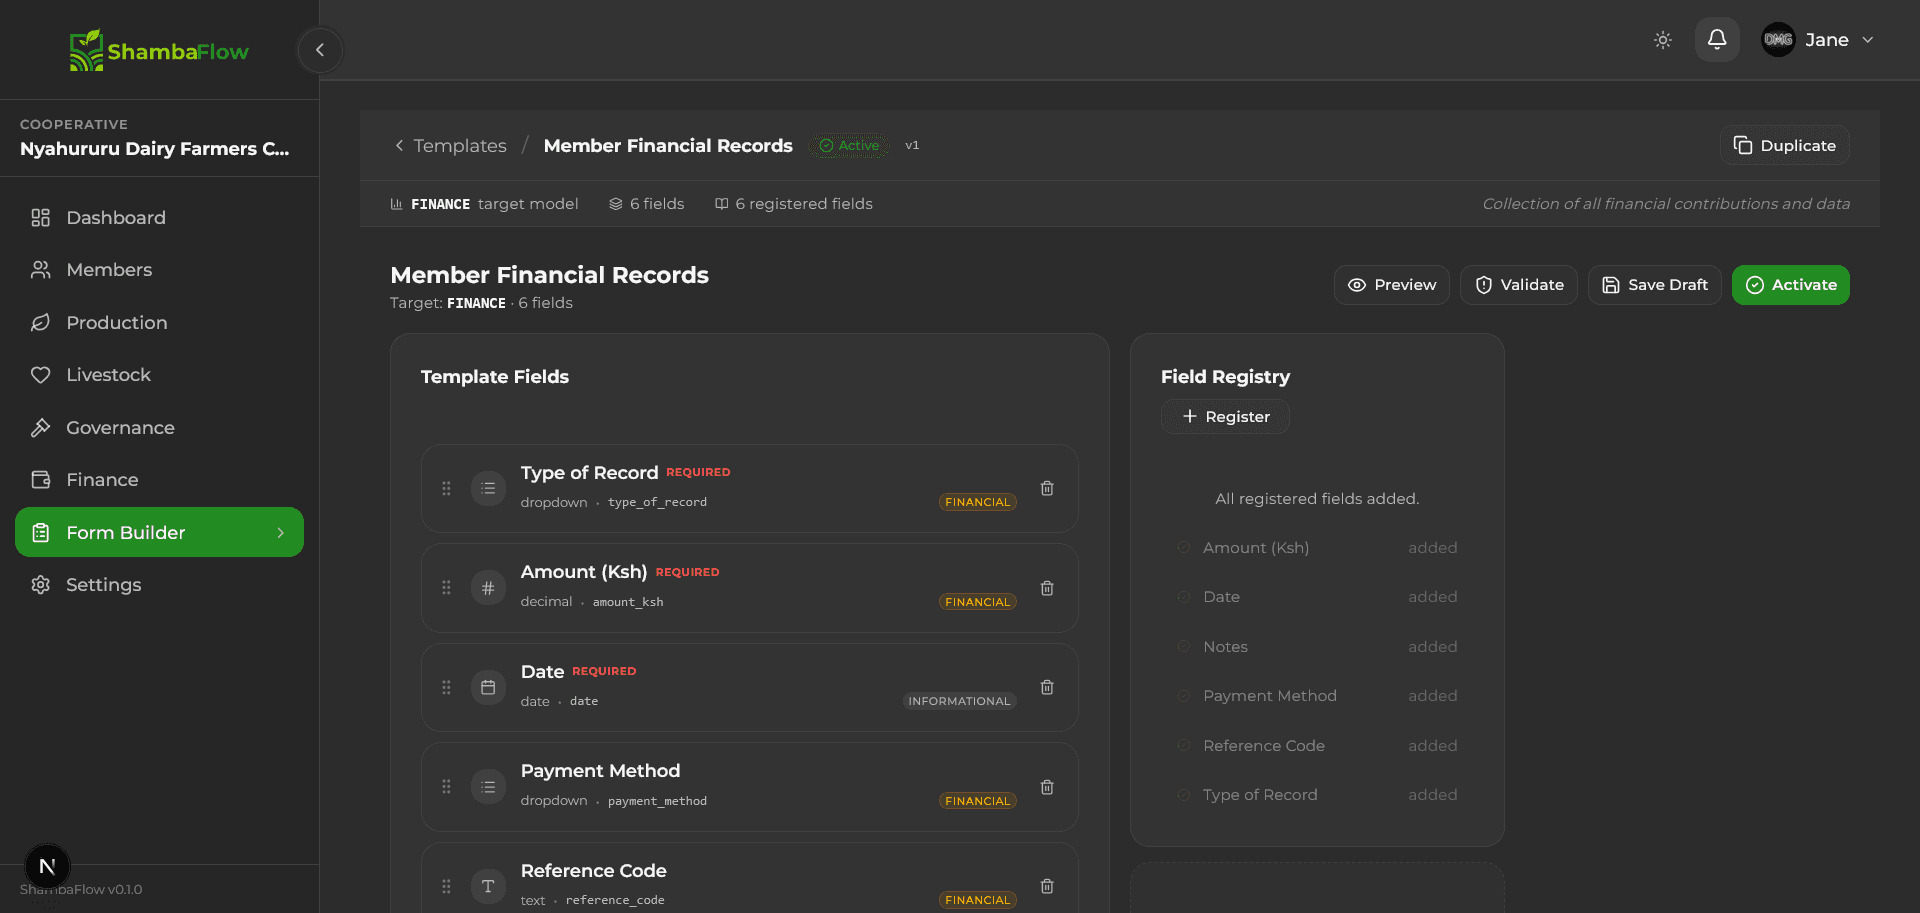
Task: Click the Amount (Ksh) hash type icon
Action: tap(488, 588)
